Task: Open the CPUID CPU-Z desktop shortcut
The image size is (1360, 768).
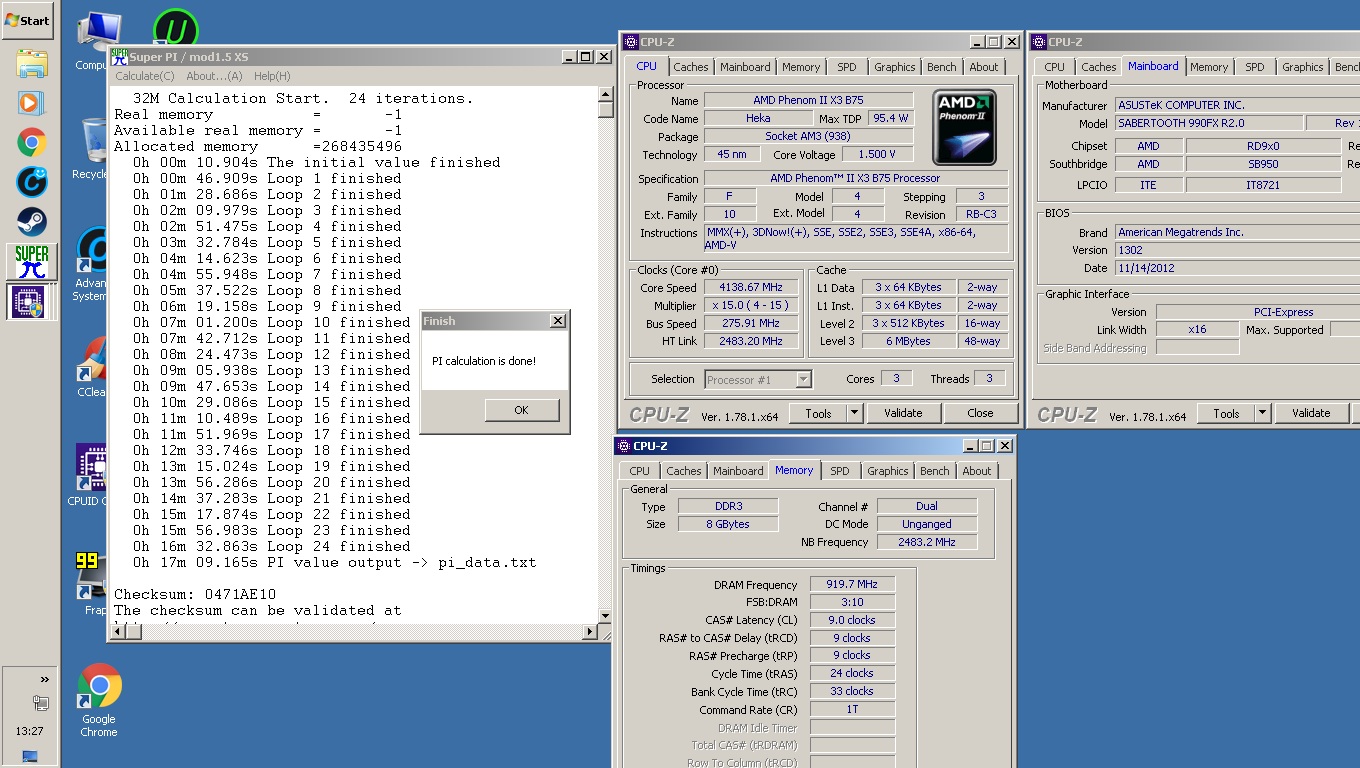Action: 90,476
